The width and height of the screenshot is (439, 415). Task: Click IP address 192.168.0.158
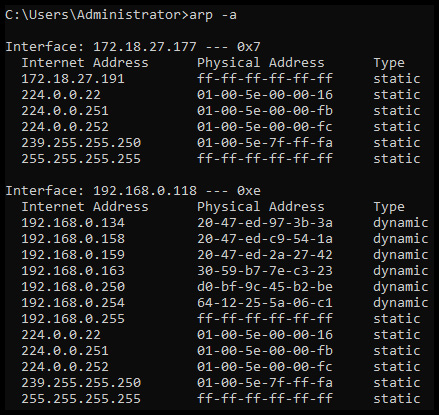pyautogui.click(x=73, y=239)
